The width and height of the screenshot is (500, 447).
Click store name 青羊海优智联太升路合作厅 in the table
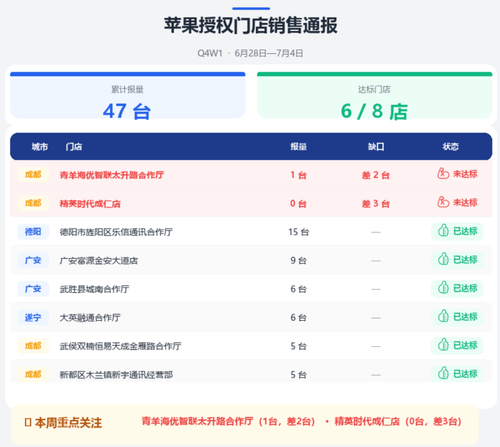(112, 175)
